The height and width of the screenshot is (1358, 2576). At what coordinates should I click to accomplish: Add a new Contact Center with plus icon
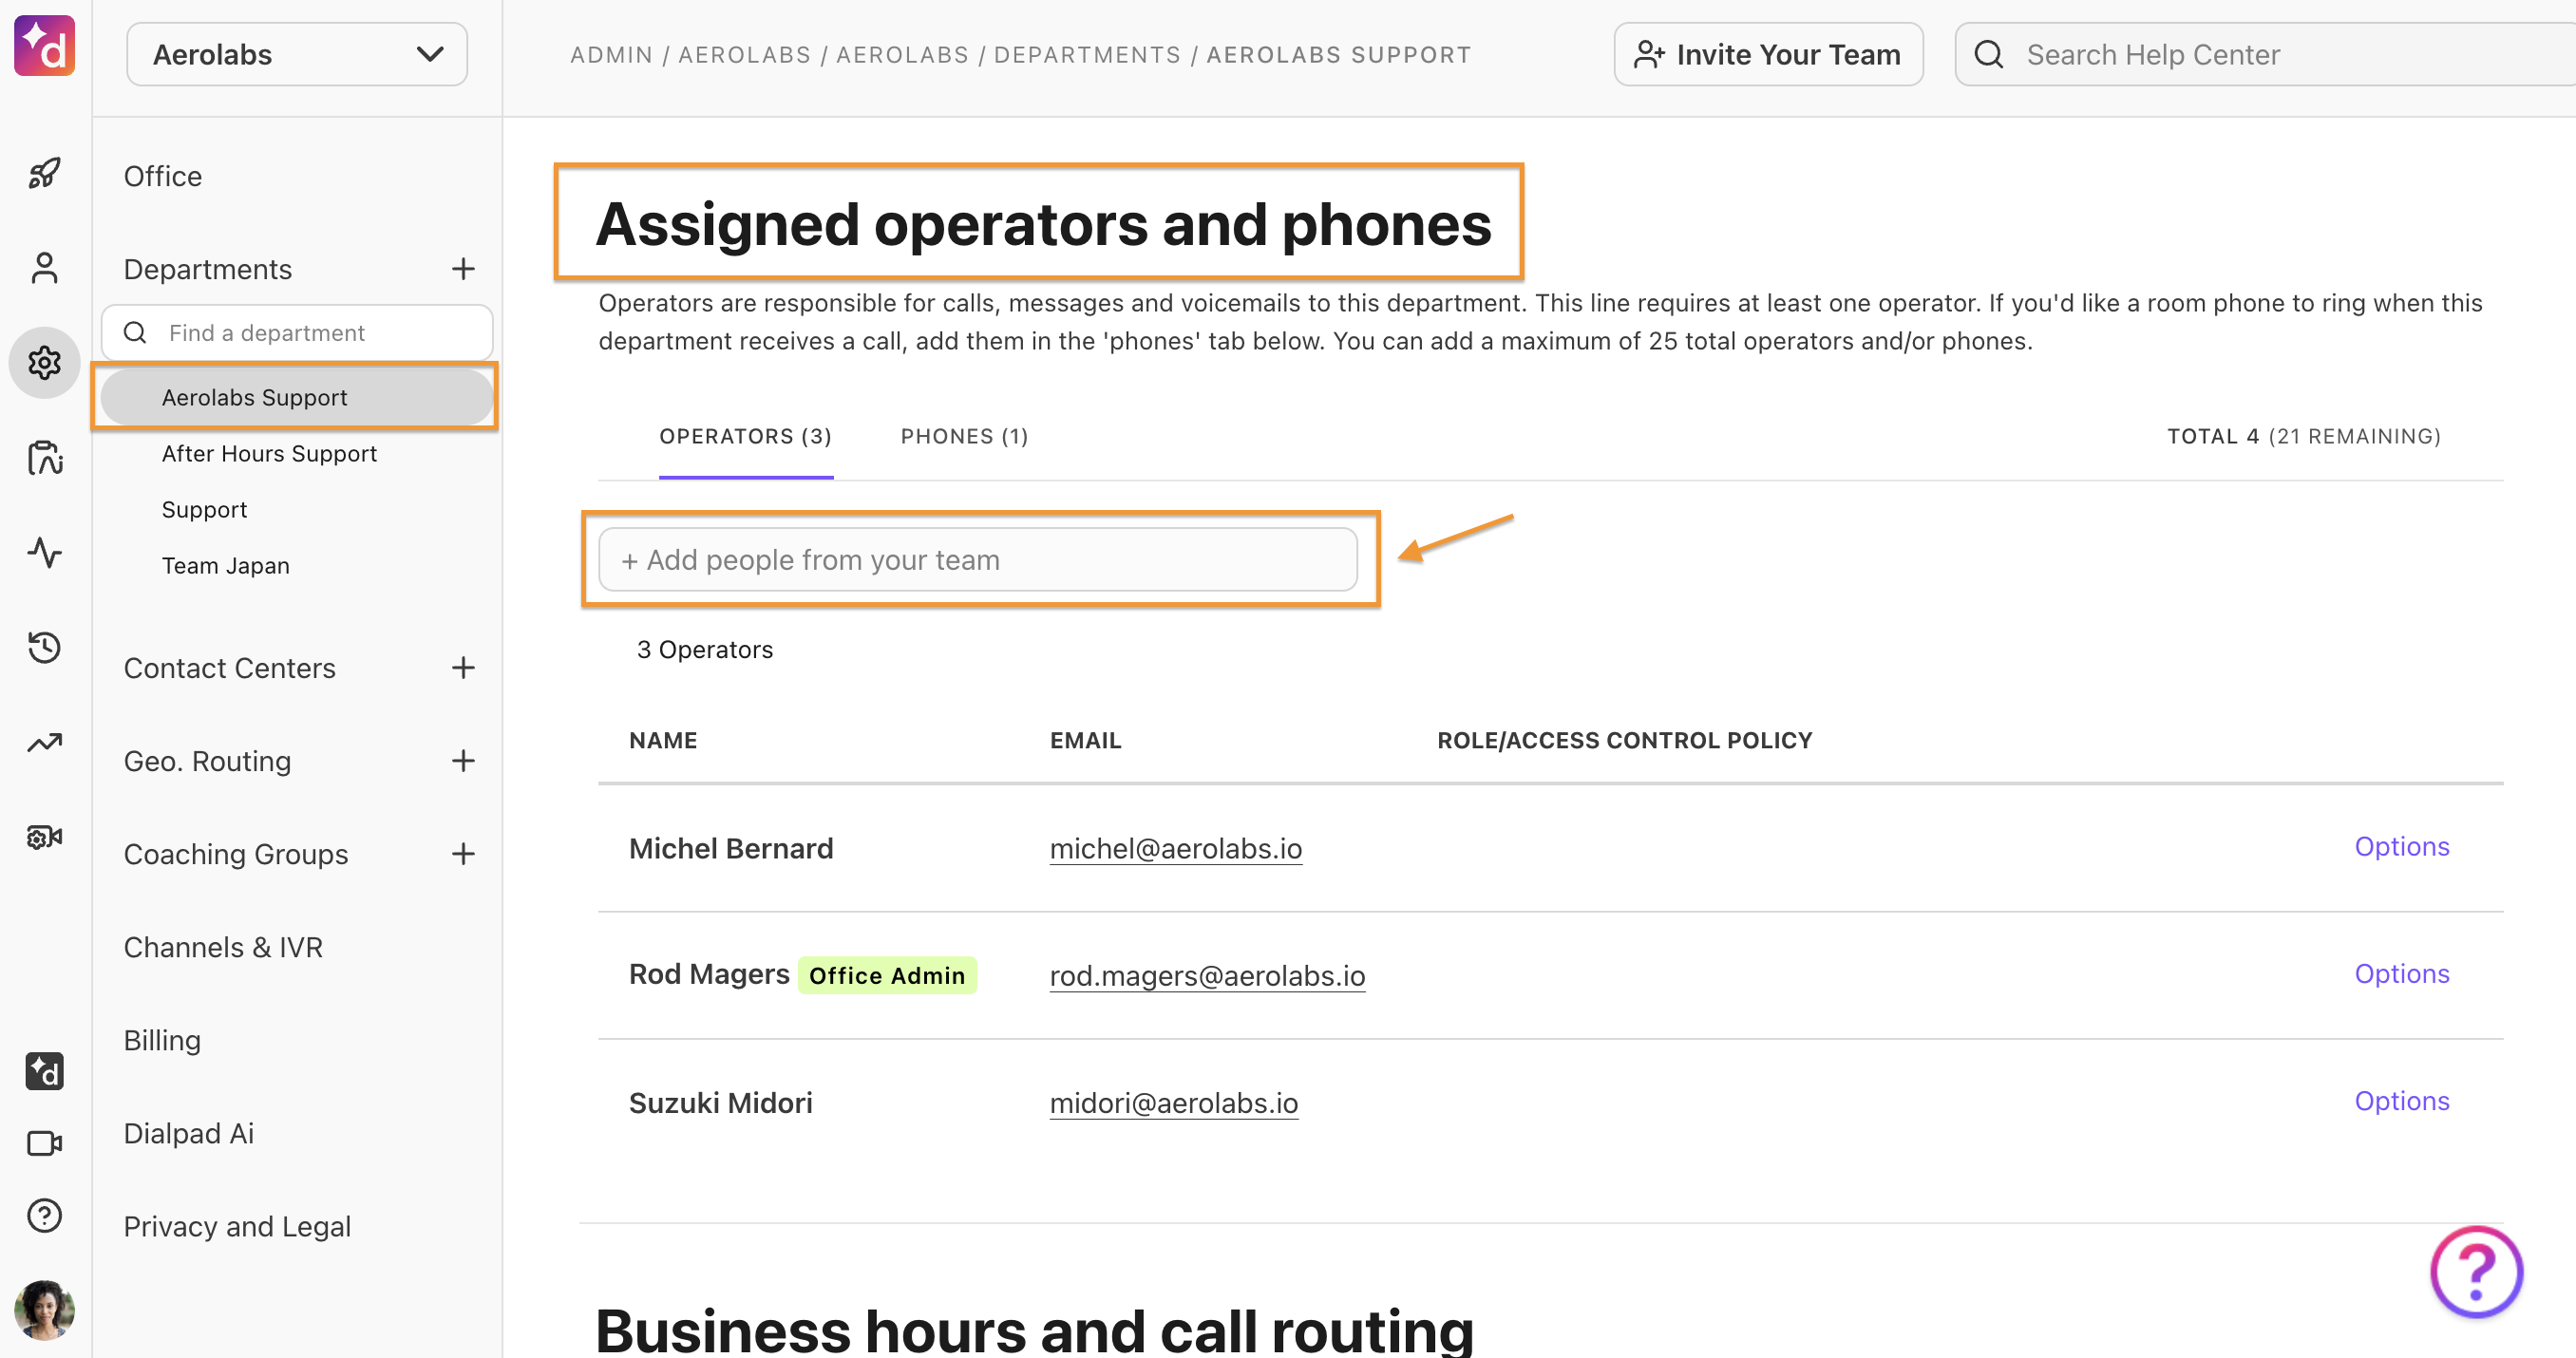[x=463, y=667]
